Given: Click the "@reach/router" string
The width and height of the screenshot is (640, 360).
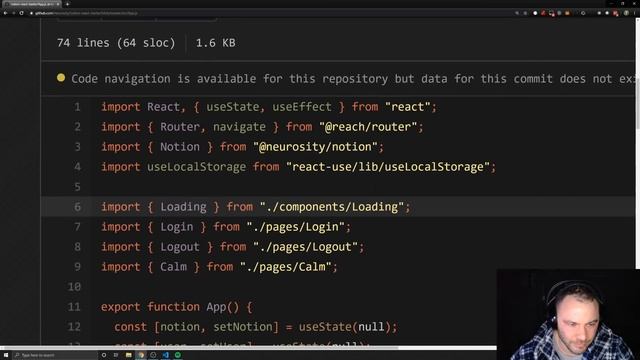Looking at the screenshot, I should click(x=368, y=127).
